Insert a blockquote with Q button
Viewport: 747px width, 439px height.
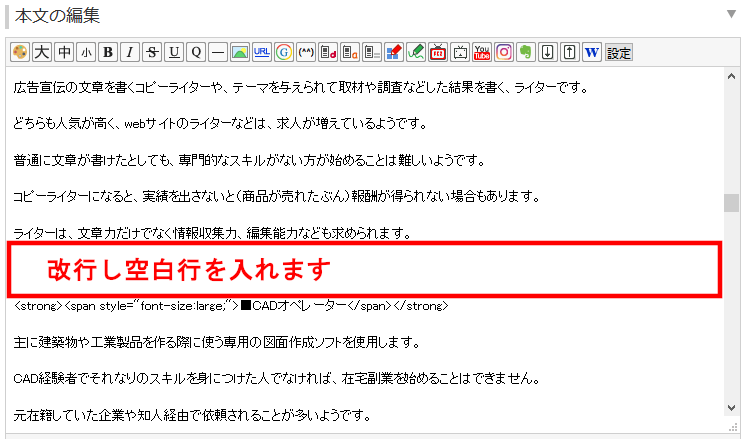196,52
